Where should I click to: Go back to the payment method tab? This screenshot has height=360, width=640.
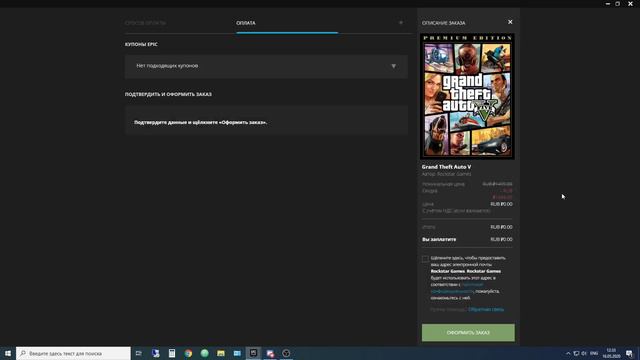[145, 23]
